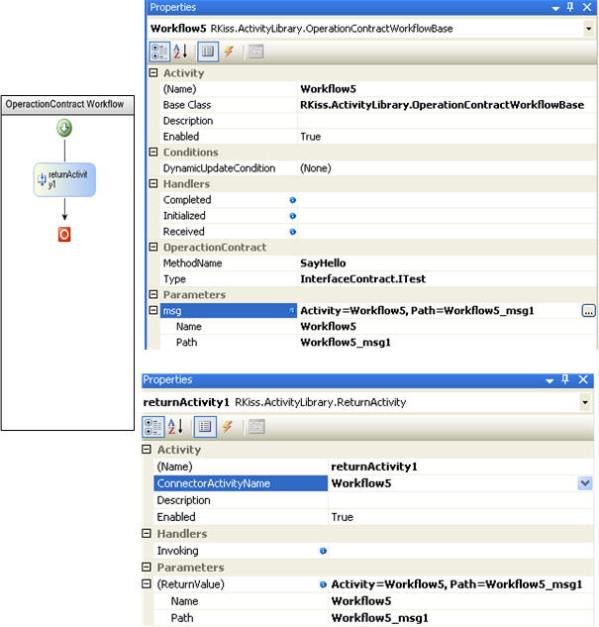Click the green start node in workflow
This screenshot has width=599, height=627.
pyautogui.click(x=64, y=128)
